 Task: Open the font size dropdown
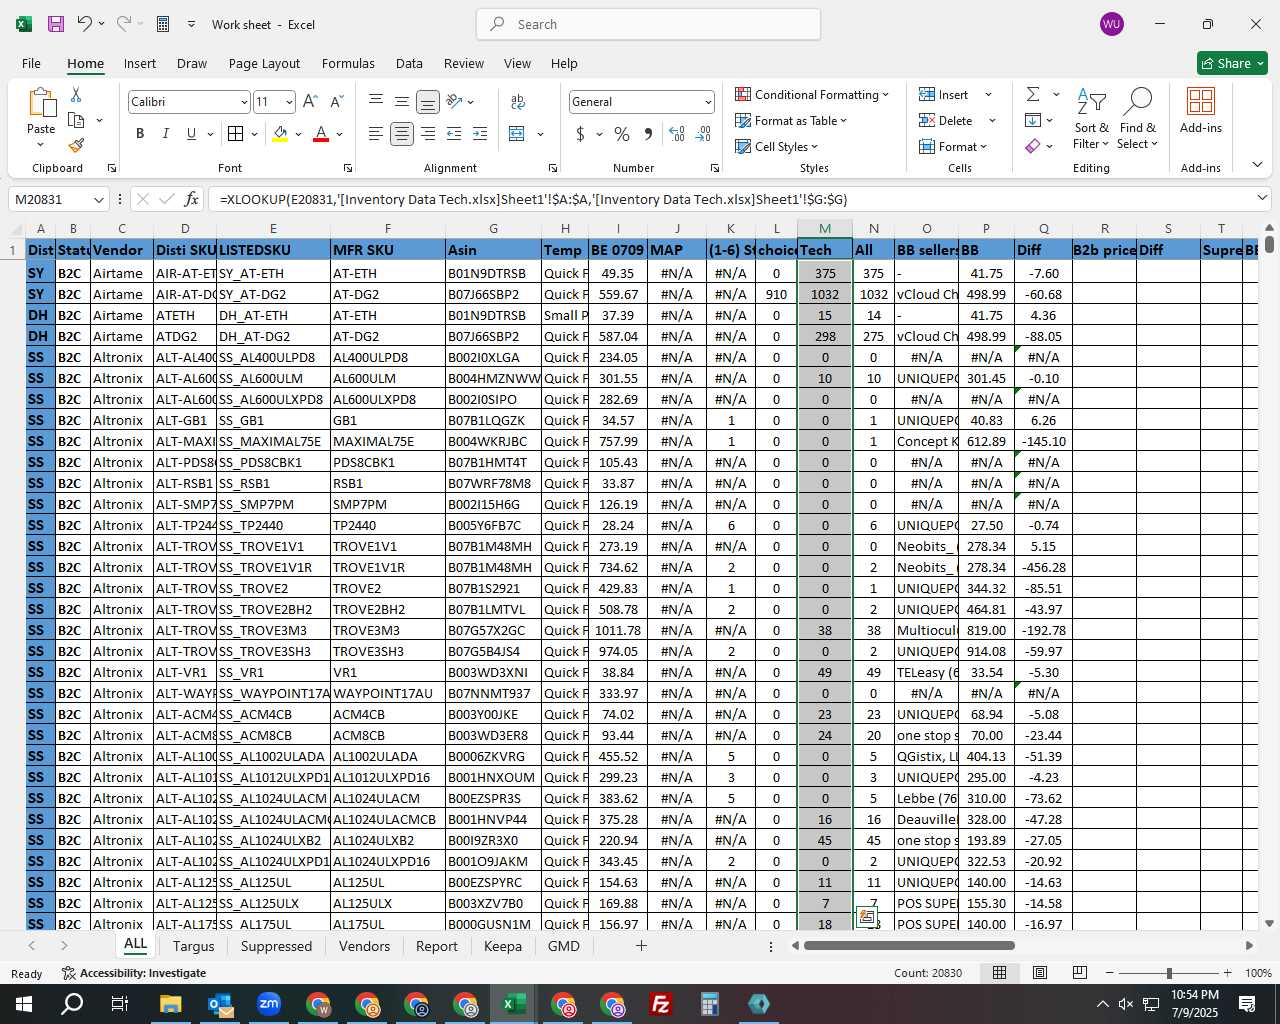pyautogui.click(x=289, y=102)
